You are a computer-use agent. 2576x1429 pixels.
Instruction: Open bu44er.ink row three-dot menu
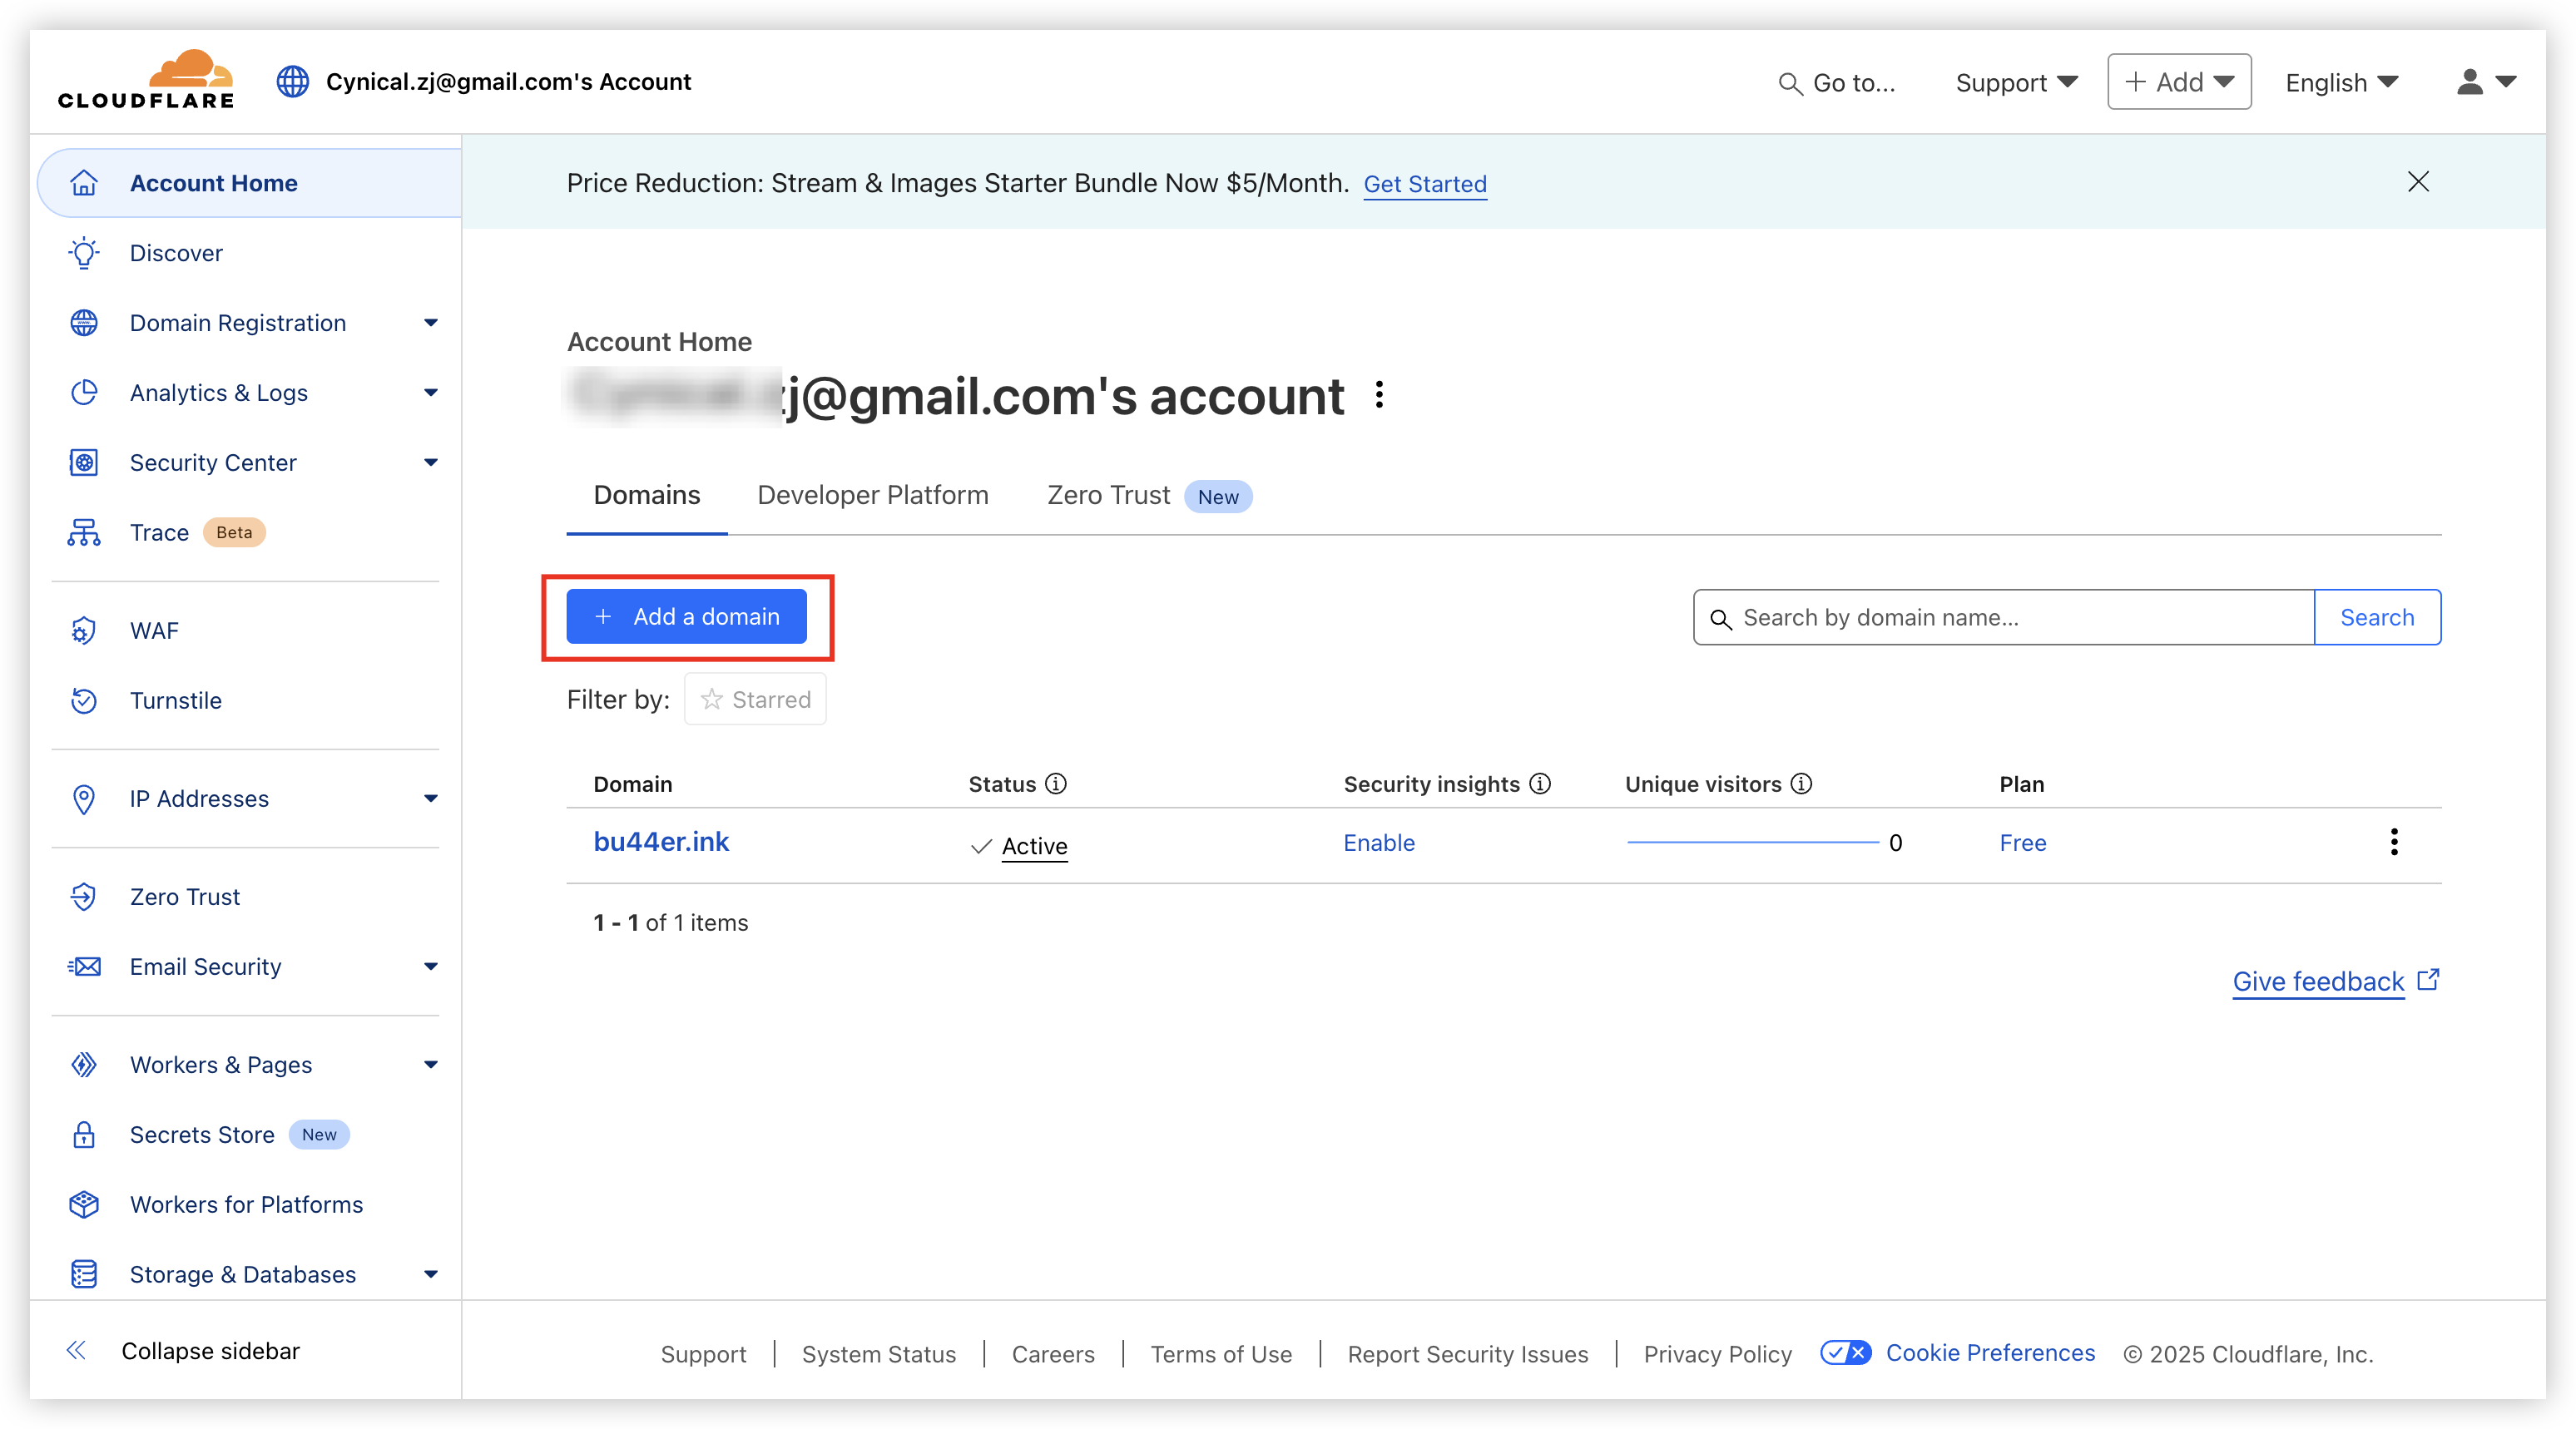(x=2394, y=842)
